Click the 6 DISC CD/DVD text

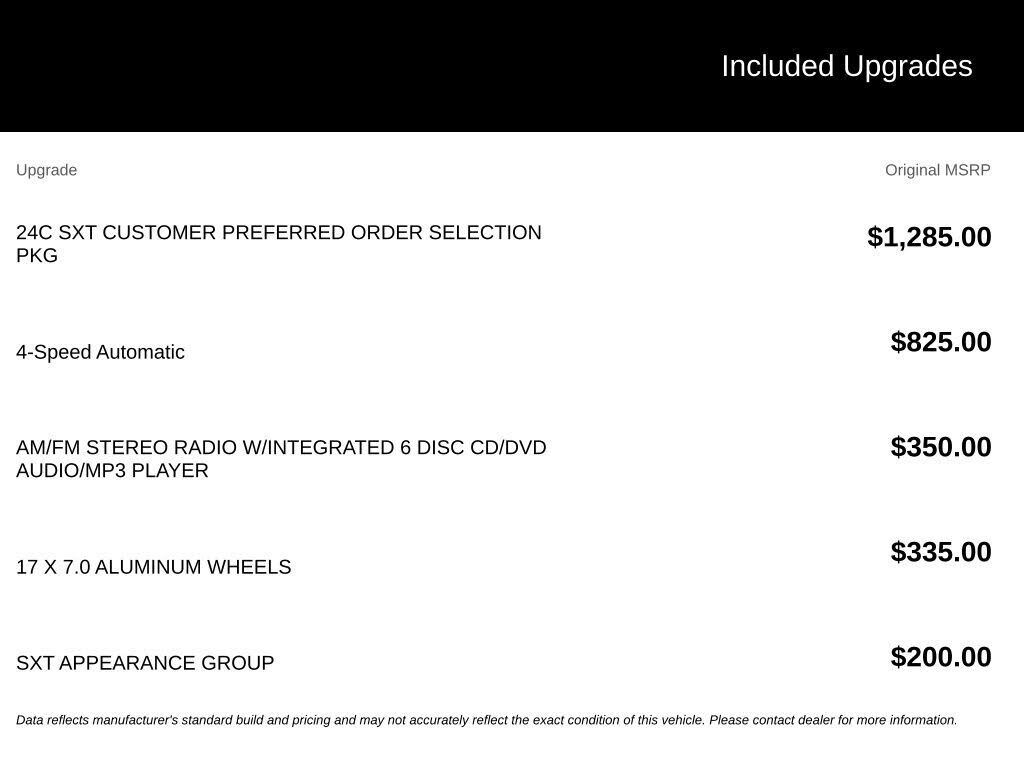click(473, 447)
